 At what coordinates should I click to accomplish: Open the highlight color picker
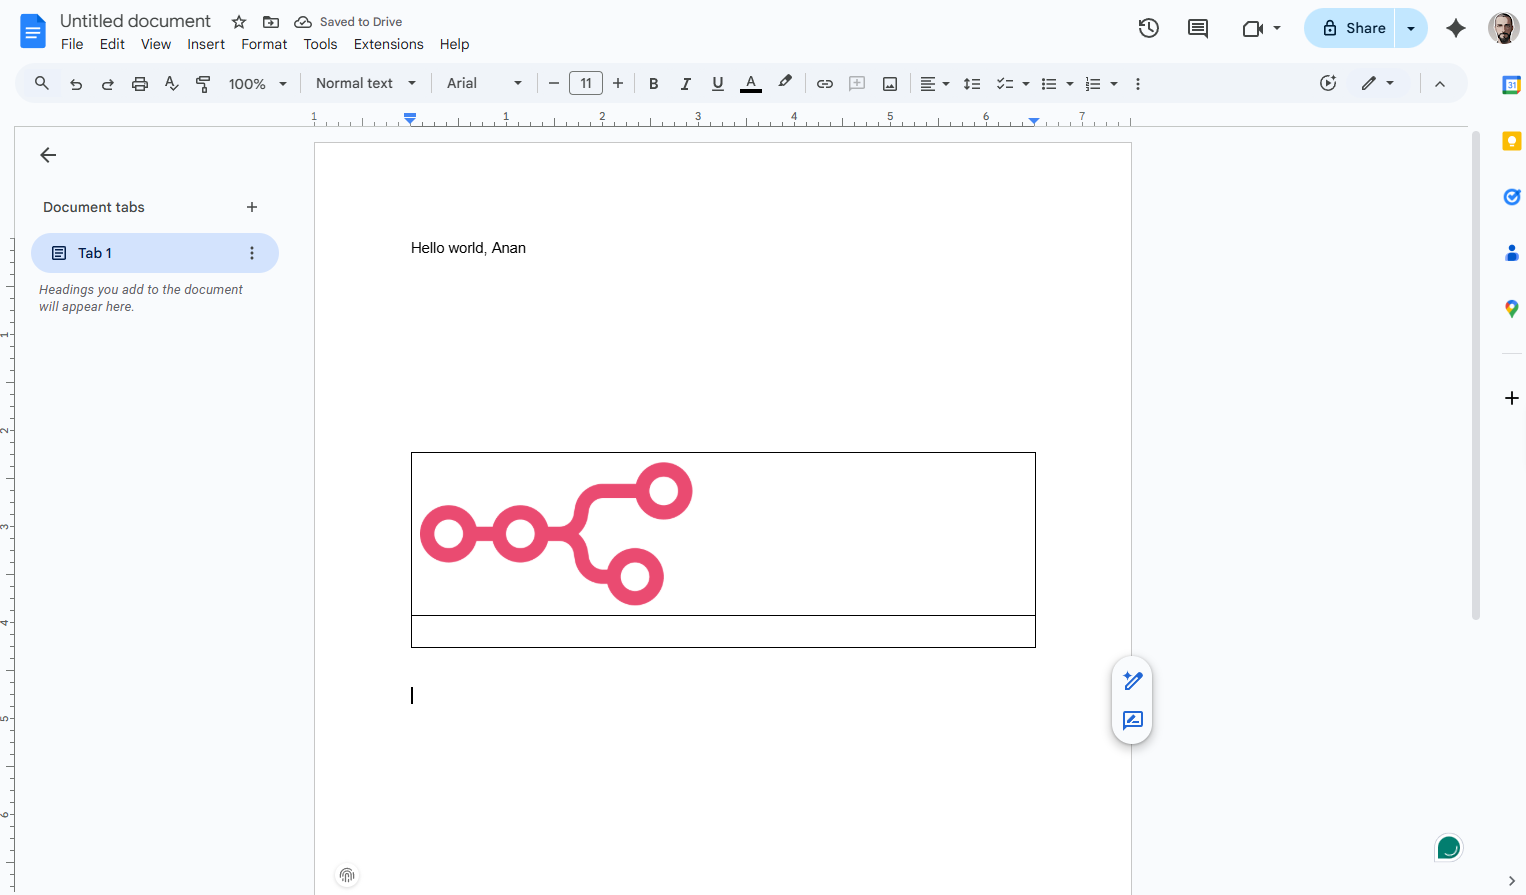[x=785, y=84]
